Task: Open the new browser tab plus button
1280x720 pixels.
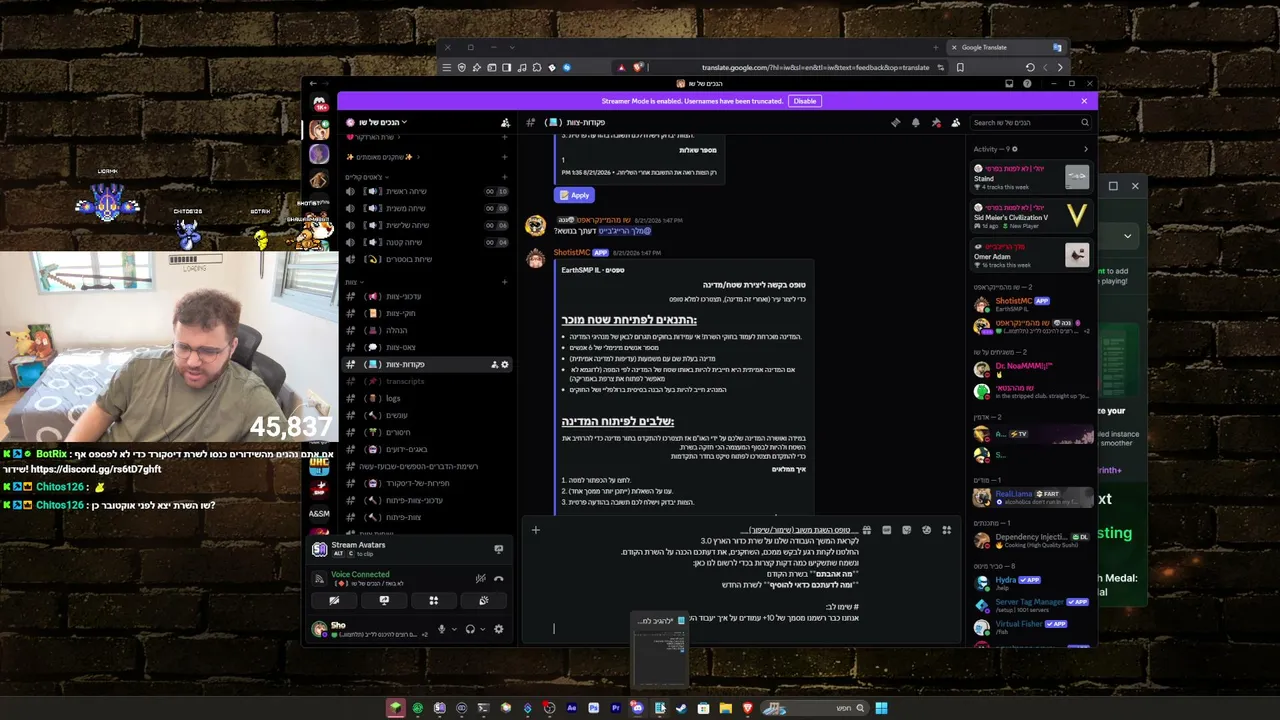Action: pyautogui.click(x=936, y=47)
